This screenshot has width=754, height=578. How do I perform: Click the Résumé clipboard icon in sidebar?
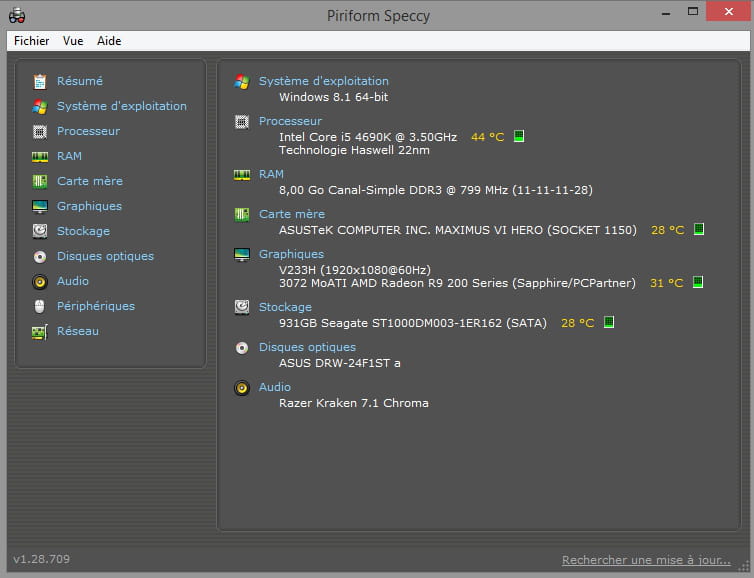tap(40, 81)
